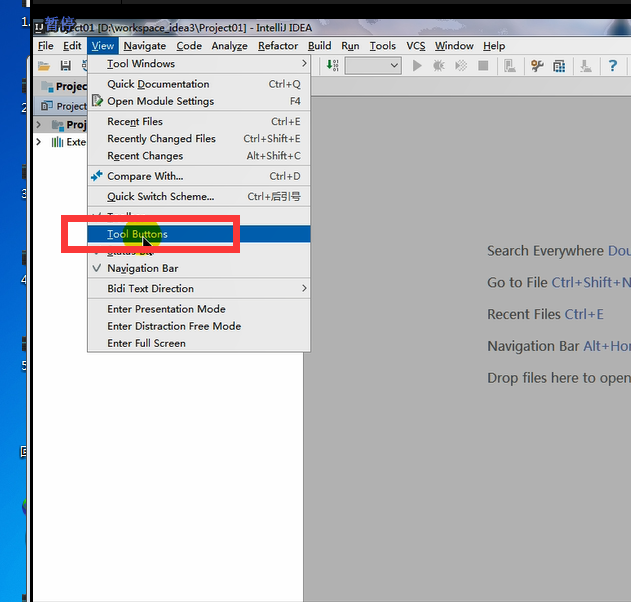This screenshot has height=602, width=631.
Task: Click the AVD Manager device icon
Action: [510, 66]
